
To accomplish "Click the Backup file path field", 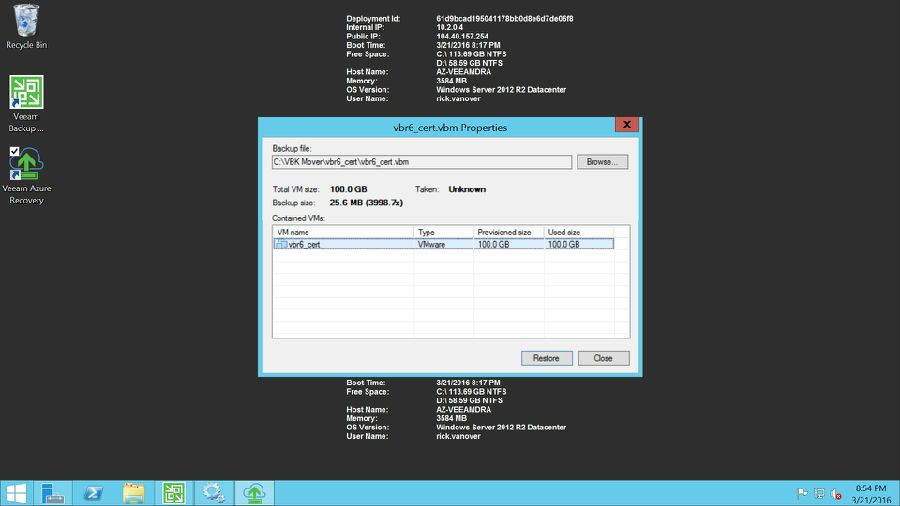I will tap(422, 162).
